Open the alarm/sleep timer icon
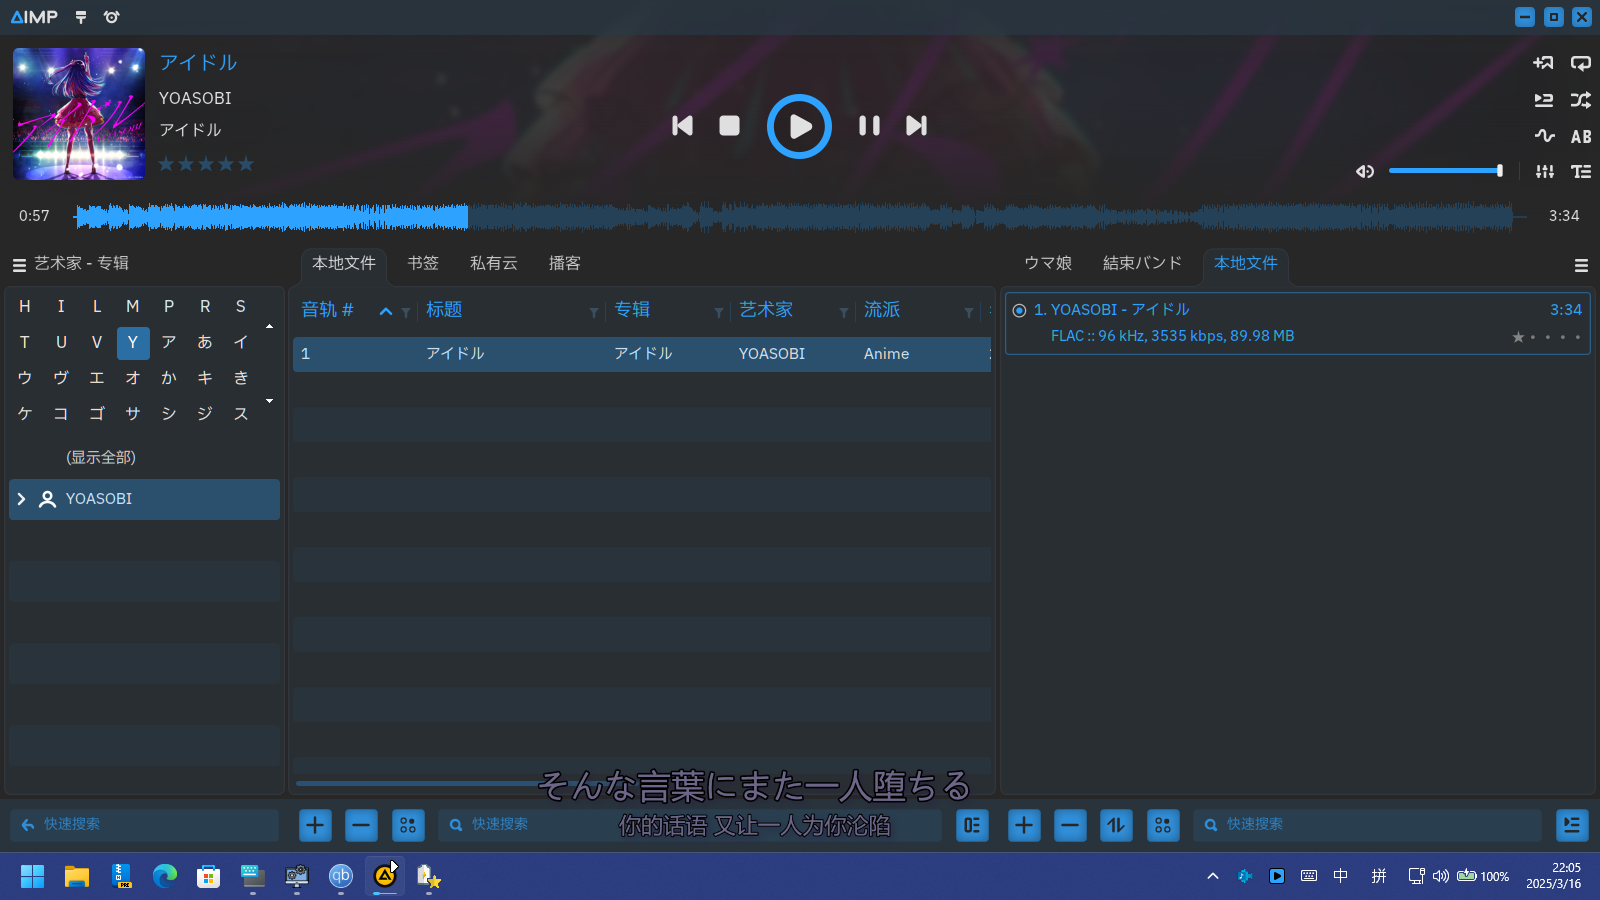The image size is (1600, 900). tap(111, 17)
